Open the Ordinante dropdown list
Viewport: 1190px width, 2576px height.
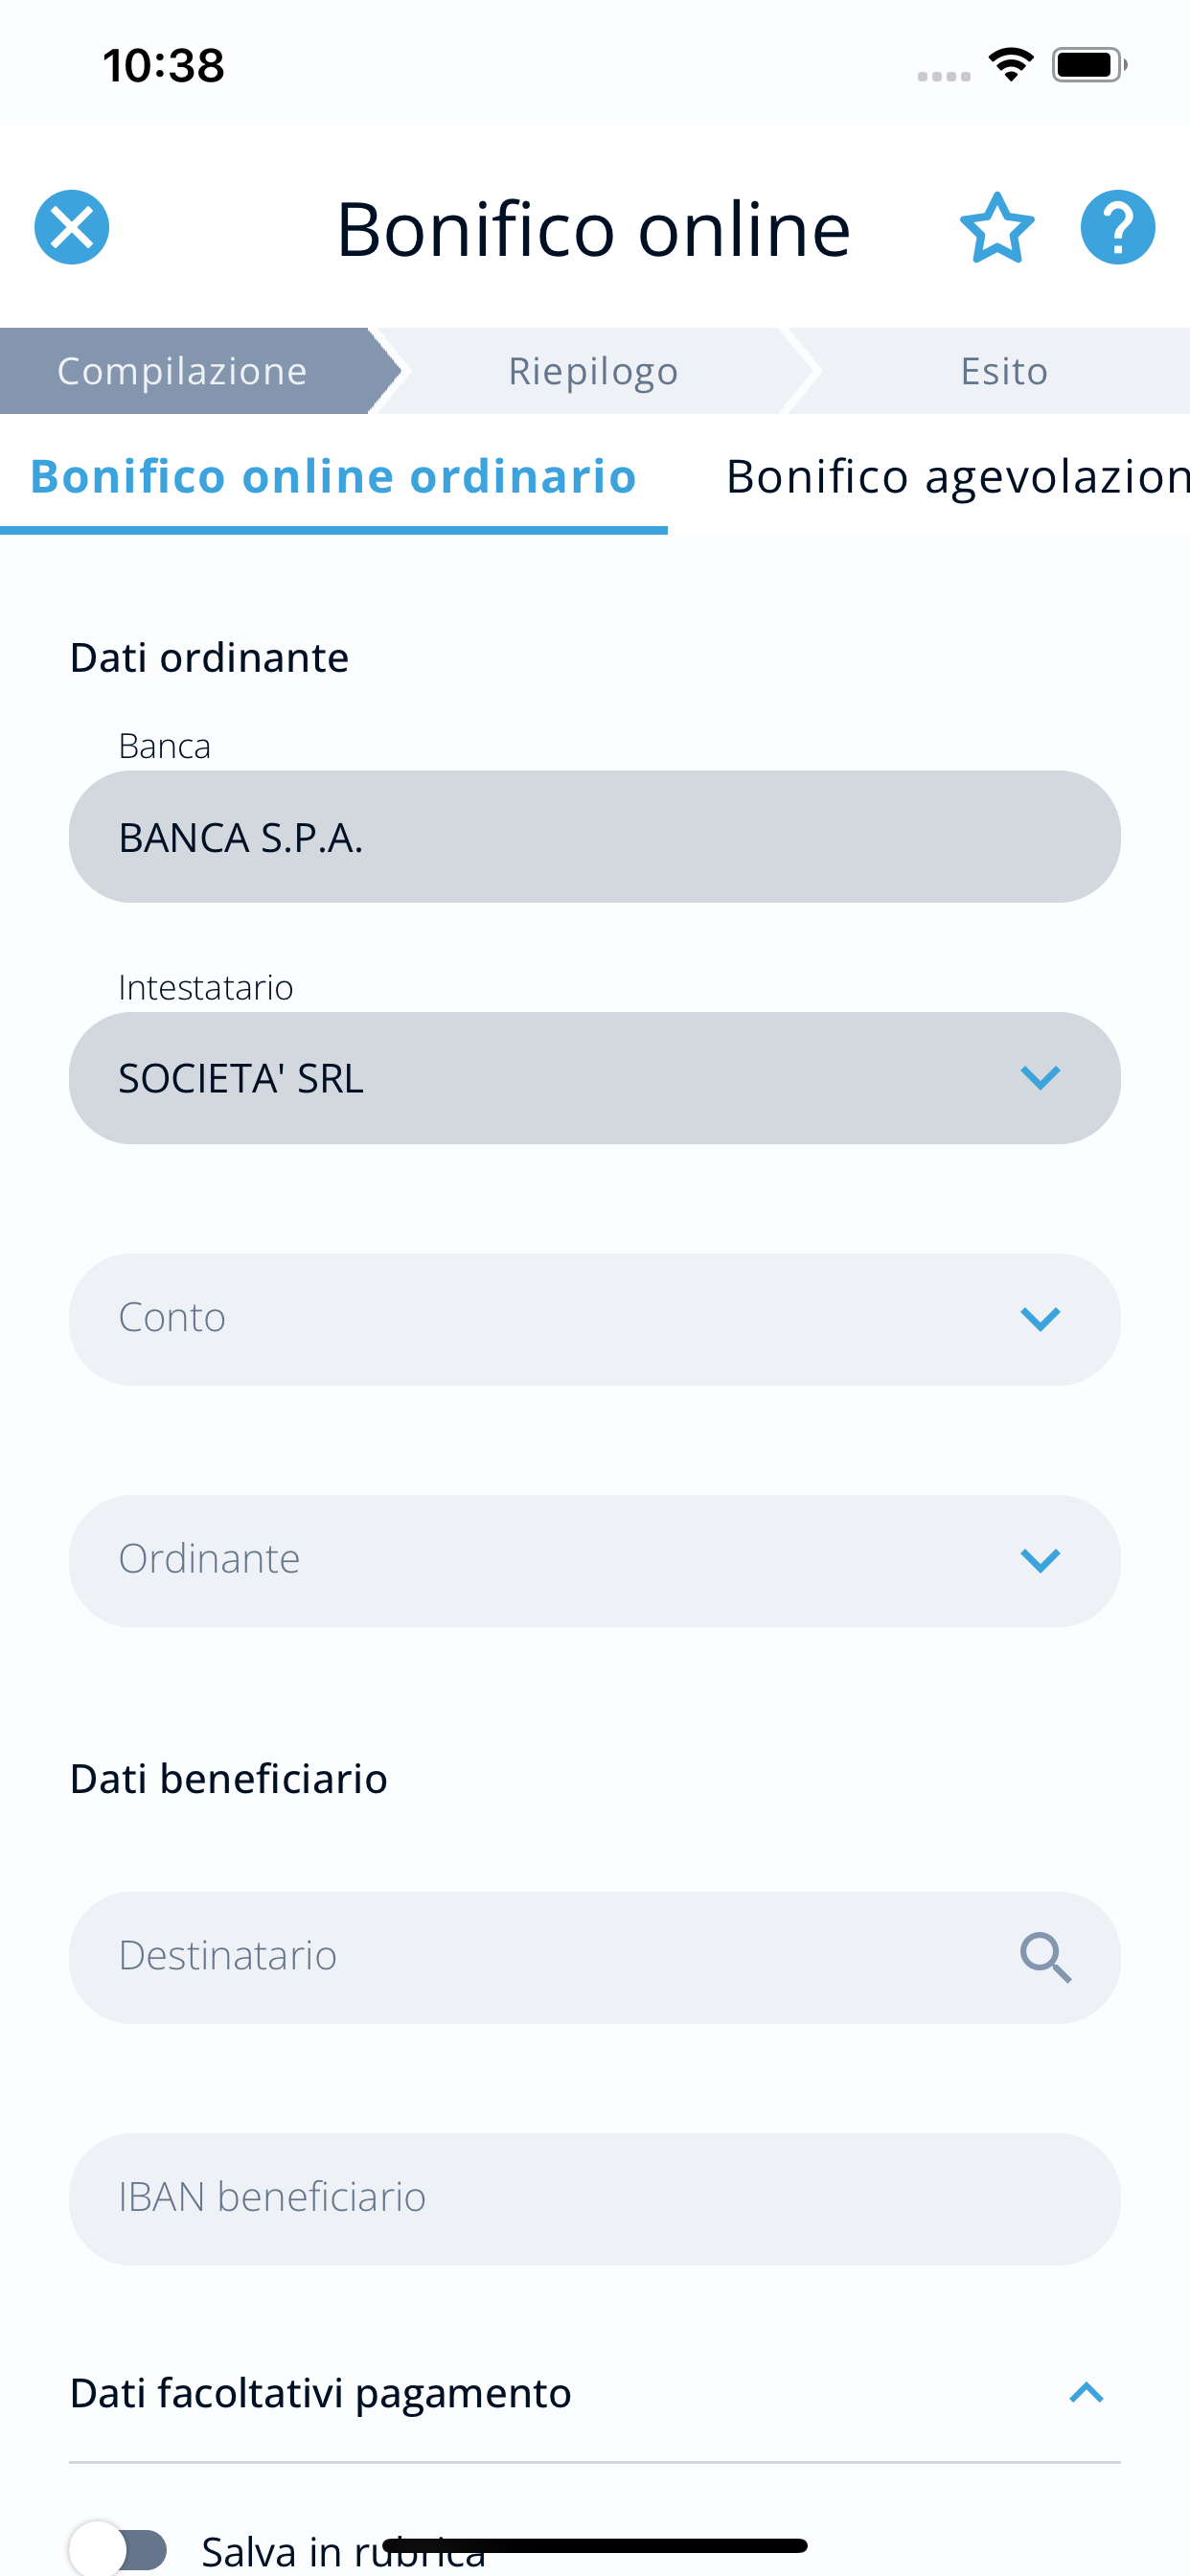[595, 1560]
